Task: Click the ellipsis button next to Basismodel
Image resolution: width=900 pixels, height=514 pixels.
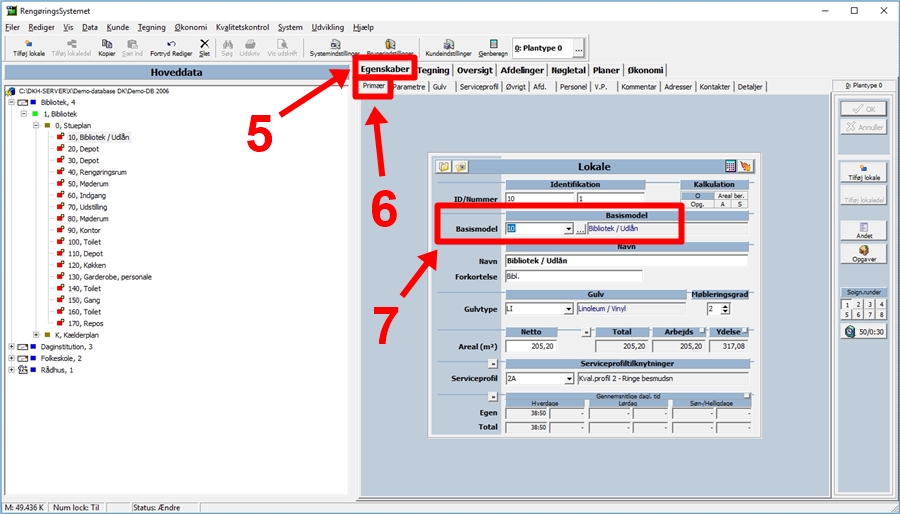Action: coord(580,229)
